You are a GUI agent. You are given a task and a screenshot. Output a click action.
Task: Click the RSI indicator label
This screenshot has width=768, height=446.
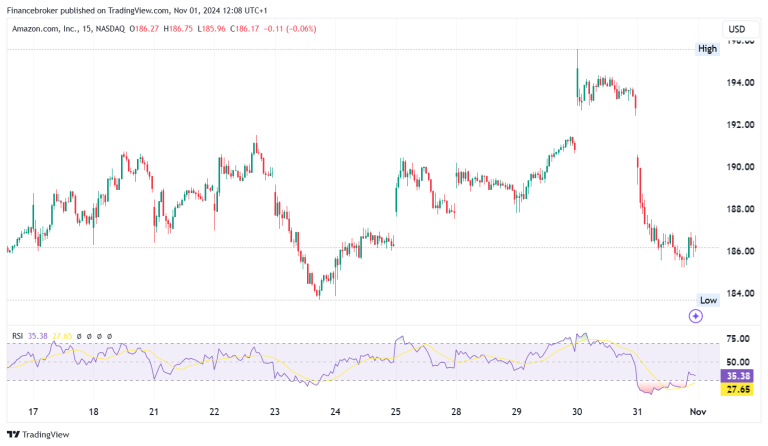click(17, 336)
